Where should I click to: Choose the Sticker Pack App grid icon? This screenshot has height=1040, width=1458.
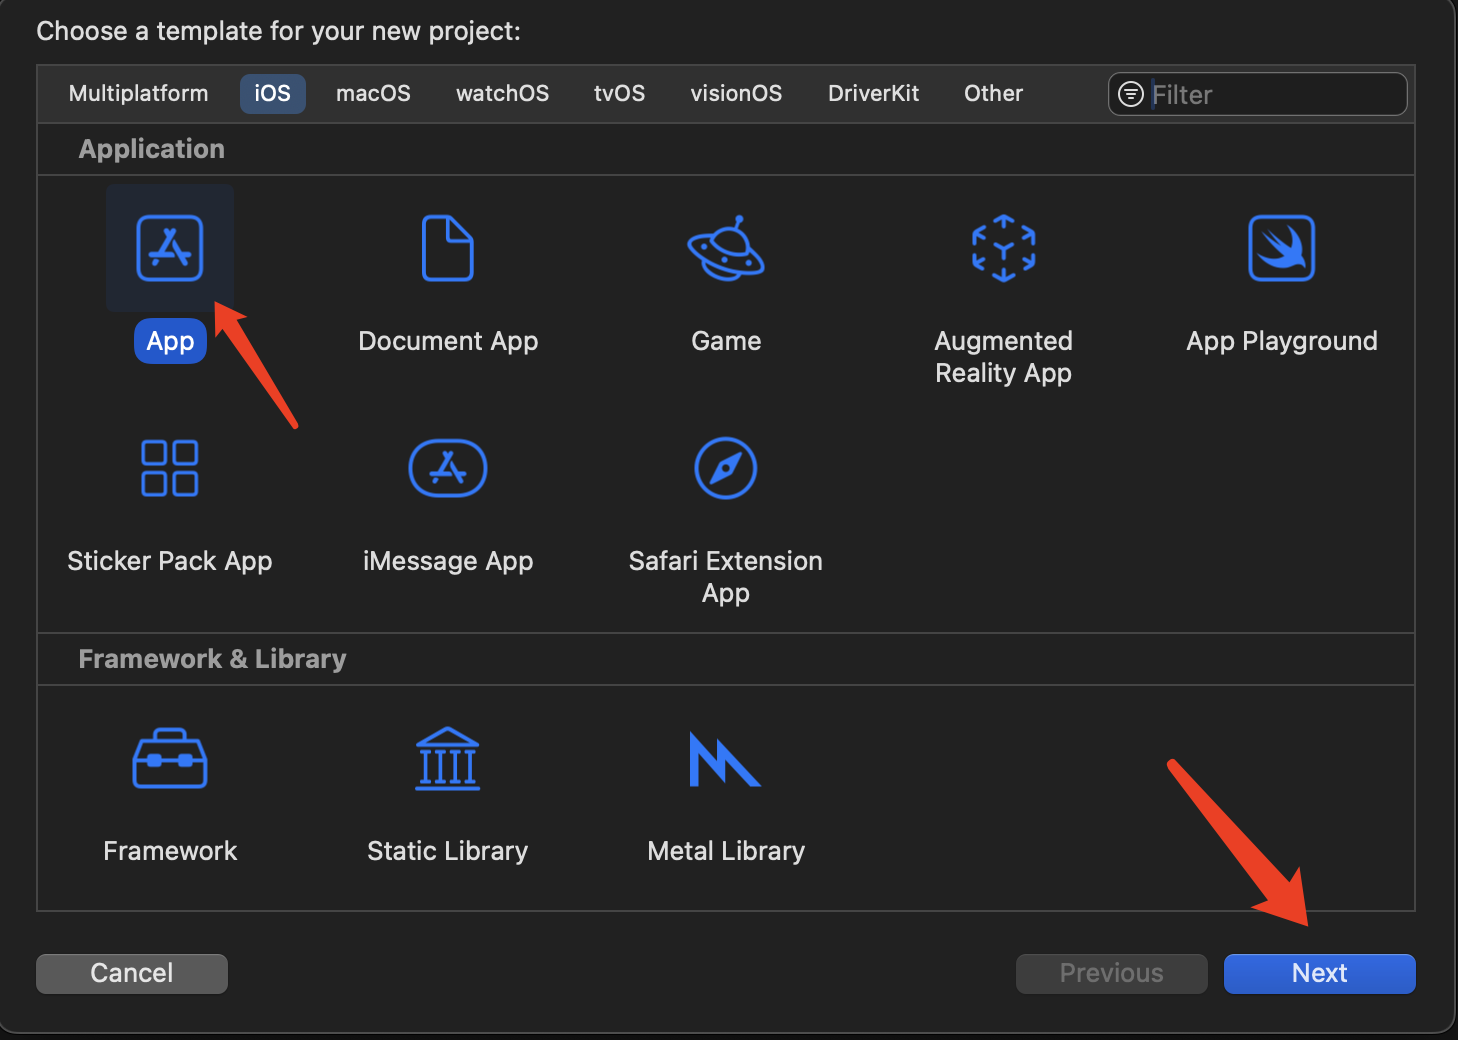coord(170,468)
